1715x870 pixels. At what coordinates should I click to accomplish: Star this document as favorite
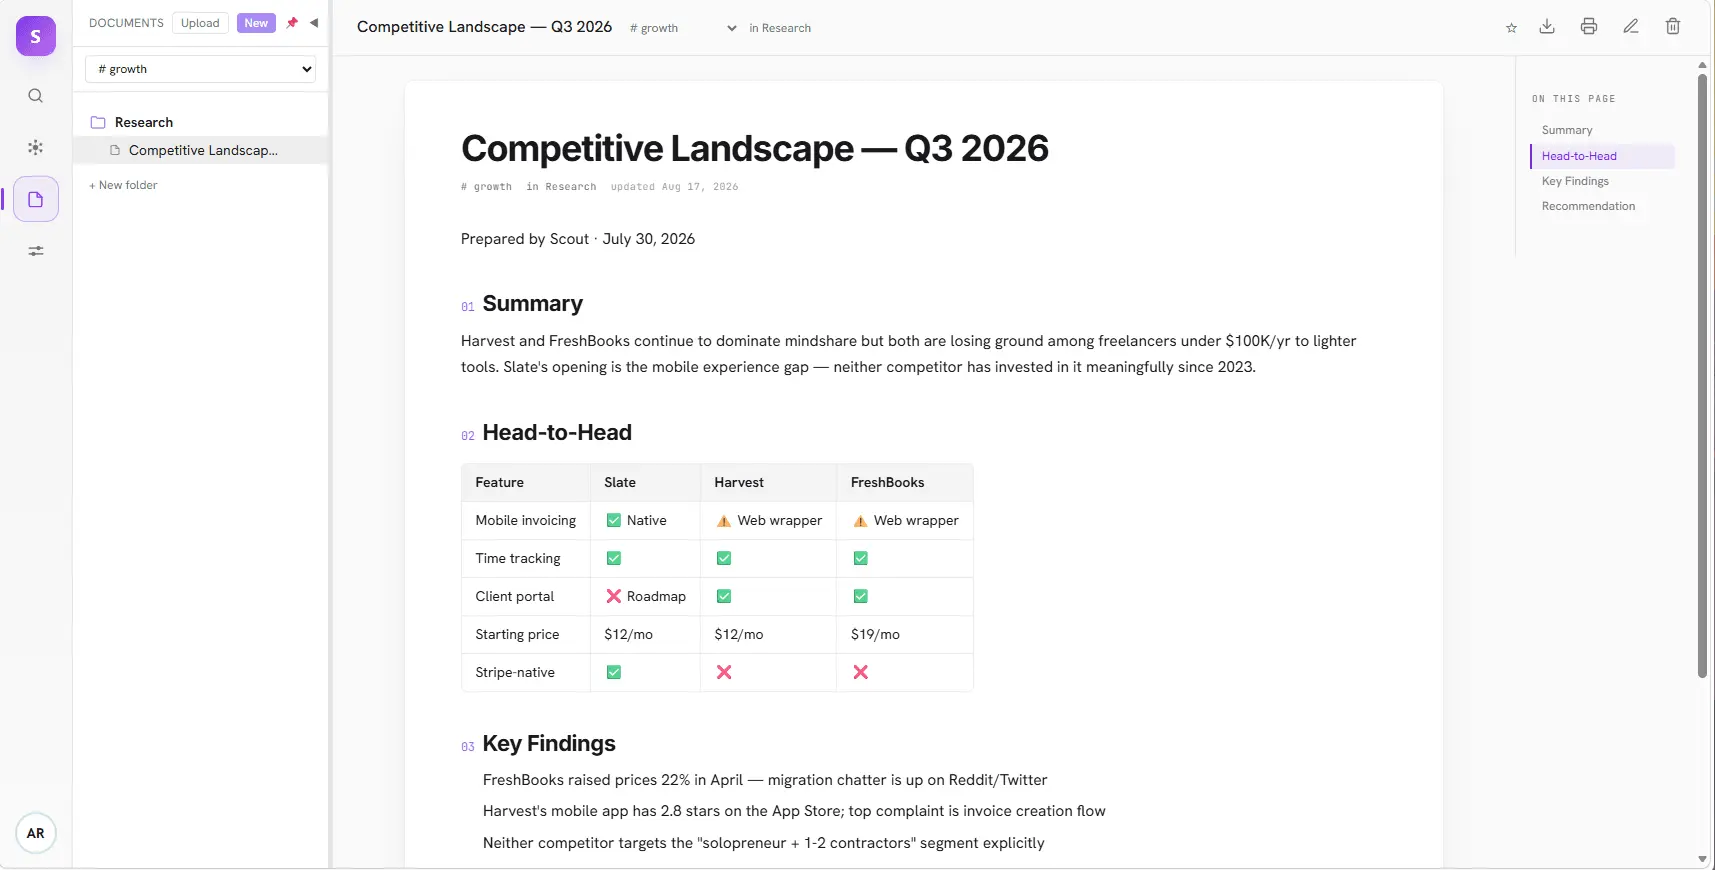[1512, 28]
